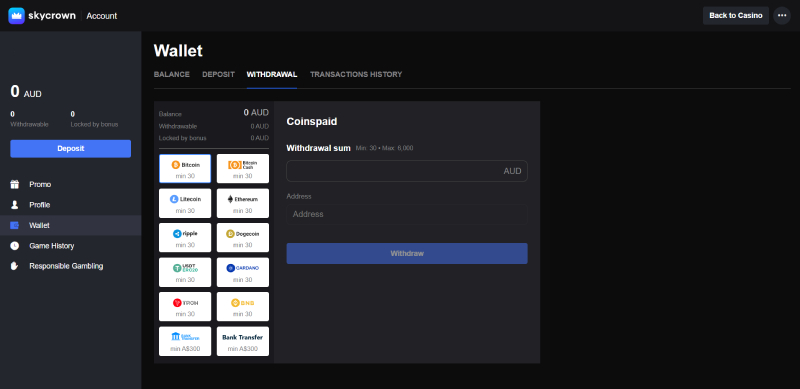Choose Dogecoin withdrawal tile

pos(243,237)
